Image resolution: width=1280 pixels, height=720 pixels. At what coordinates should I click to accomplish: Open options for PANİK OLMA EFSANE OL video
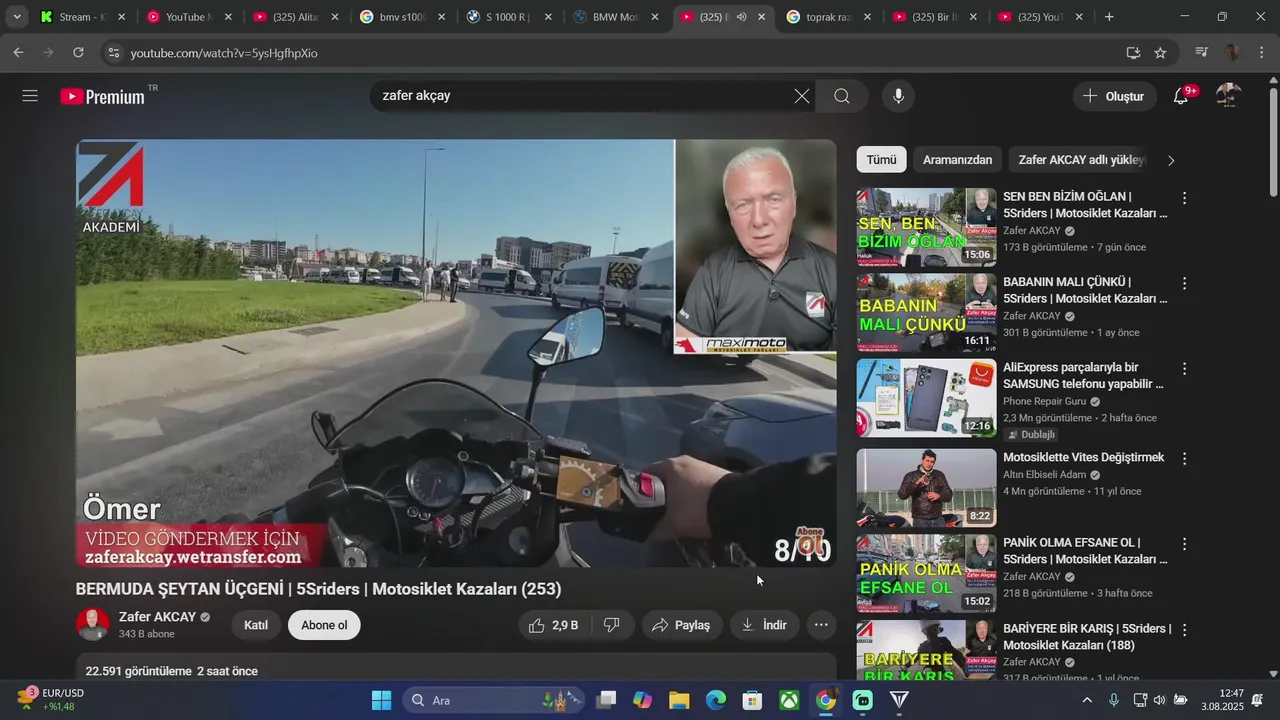(x=1184, y=544)
